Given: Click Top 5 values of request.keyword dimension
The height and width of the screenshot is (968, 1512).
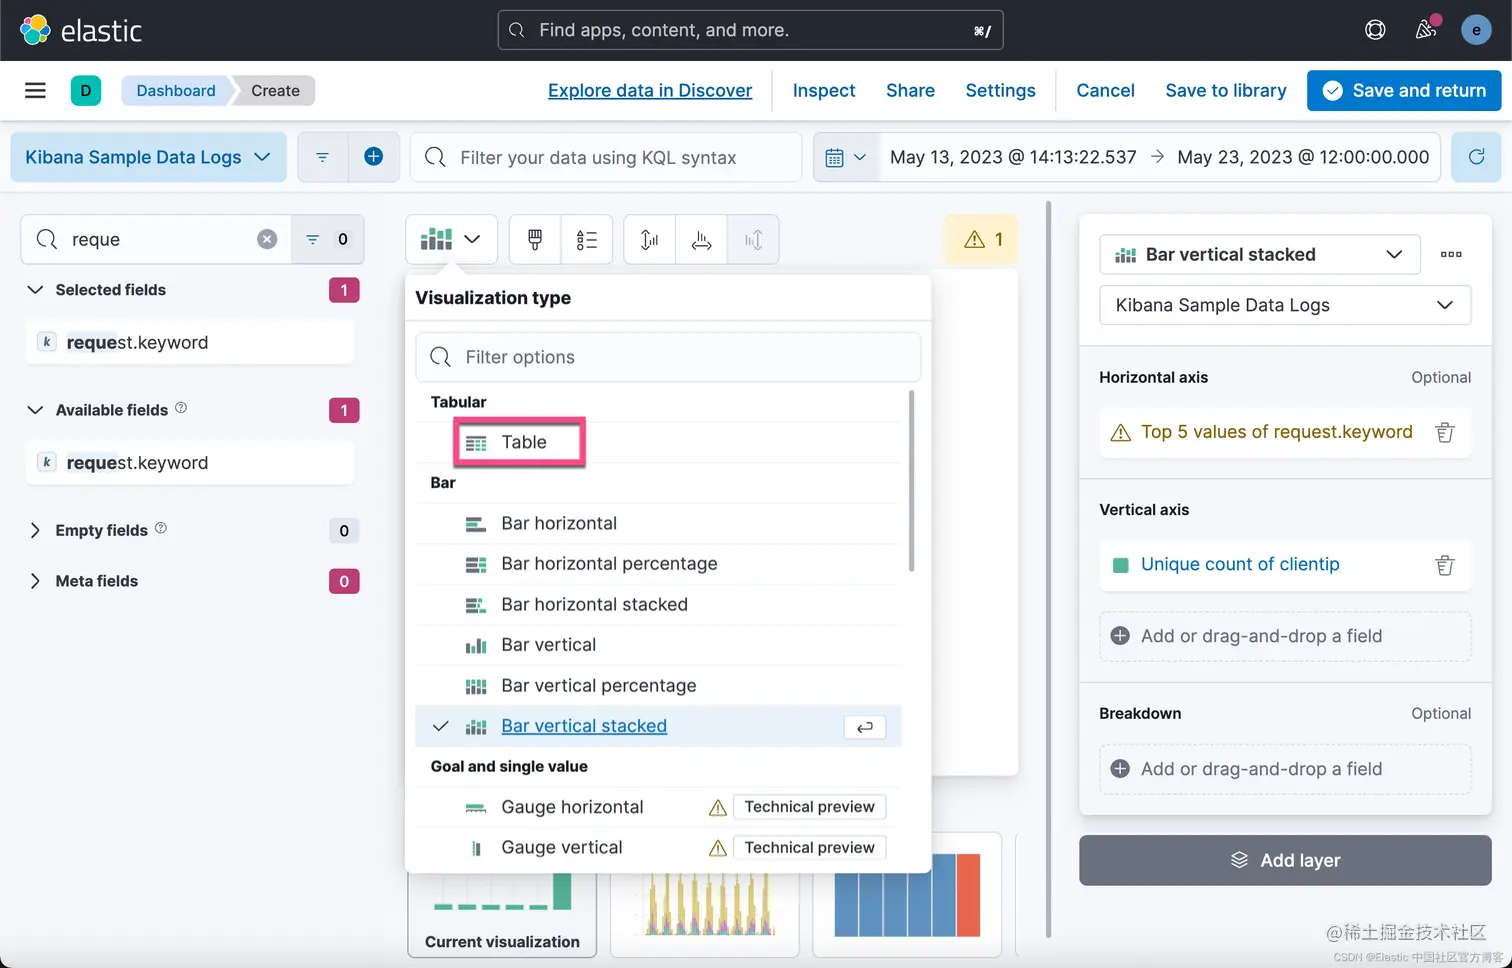Looking at the screenshot, I should tap(1277, 432).
